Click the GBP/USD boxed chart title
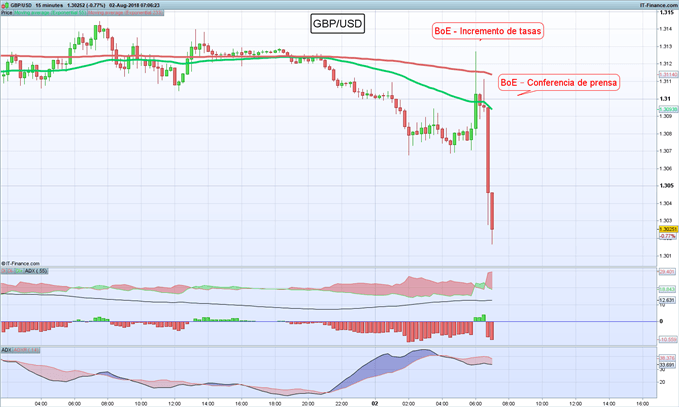Screen dimensions: 679x407 (x=337, y=24)
